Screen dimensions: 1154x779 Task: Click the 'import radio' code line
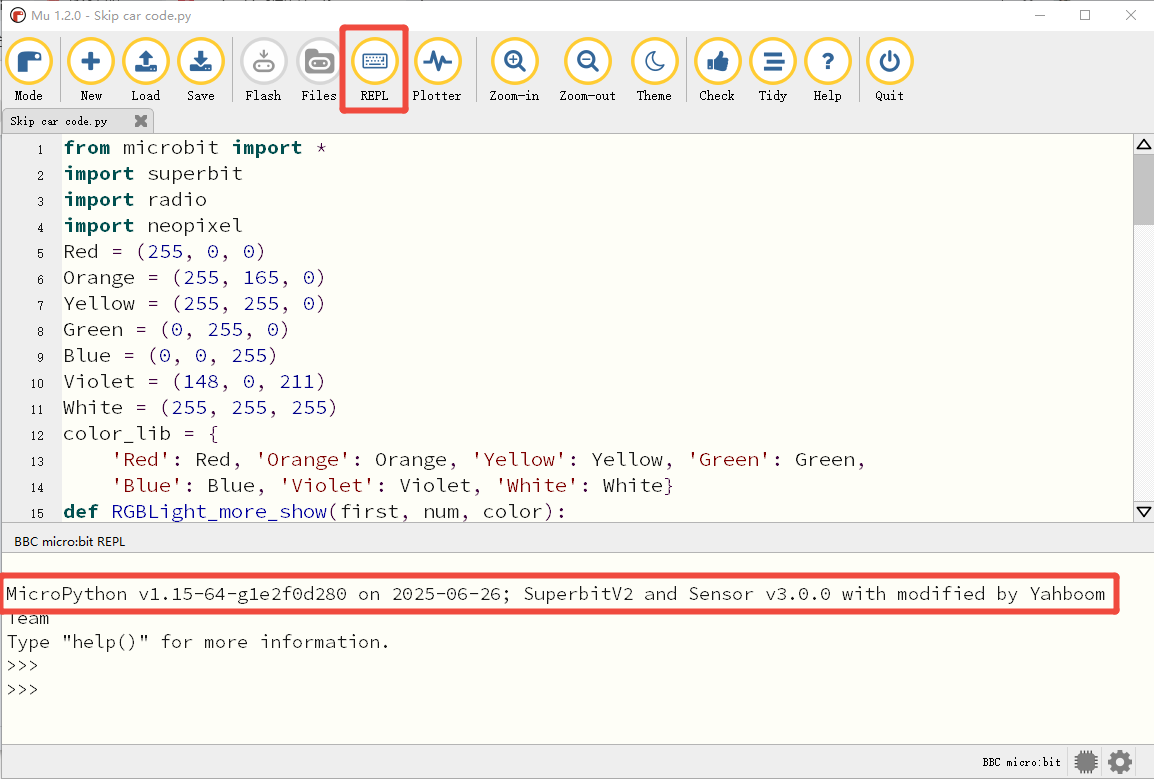[x=135, y=200]
